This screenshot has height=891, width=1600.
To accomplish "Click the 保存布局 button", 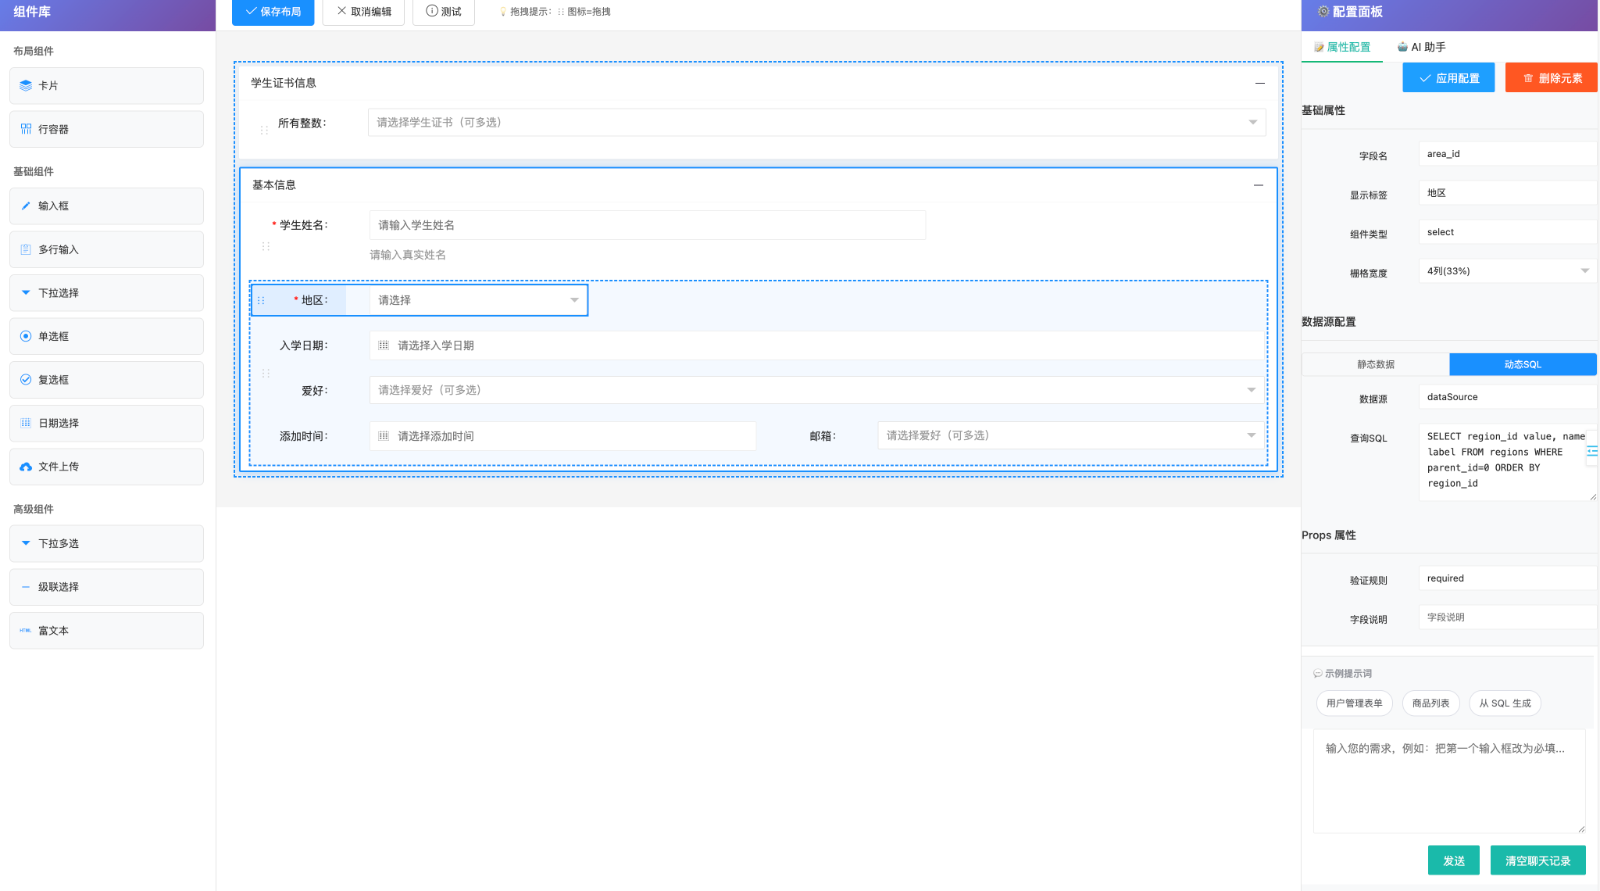I will click(x=273, y=12).
